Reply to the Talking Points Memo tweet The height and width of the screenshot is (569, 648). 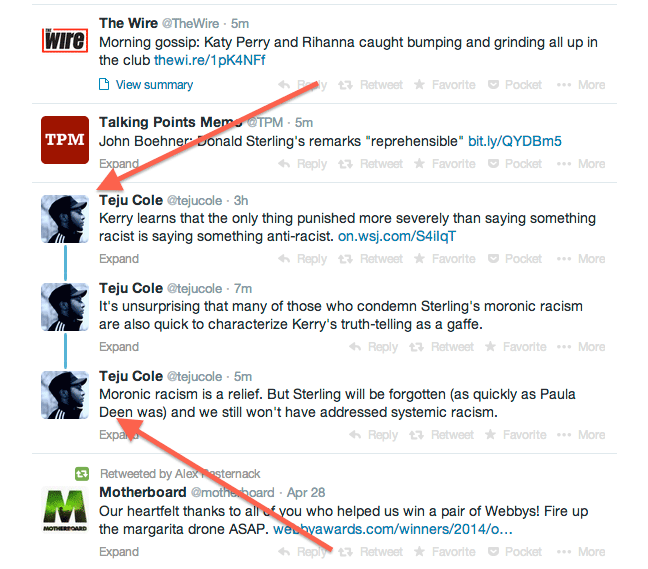302,164
